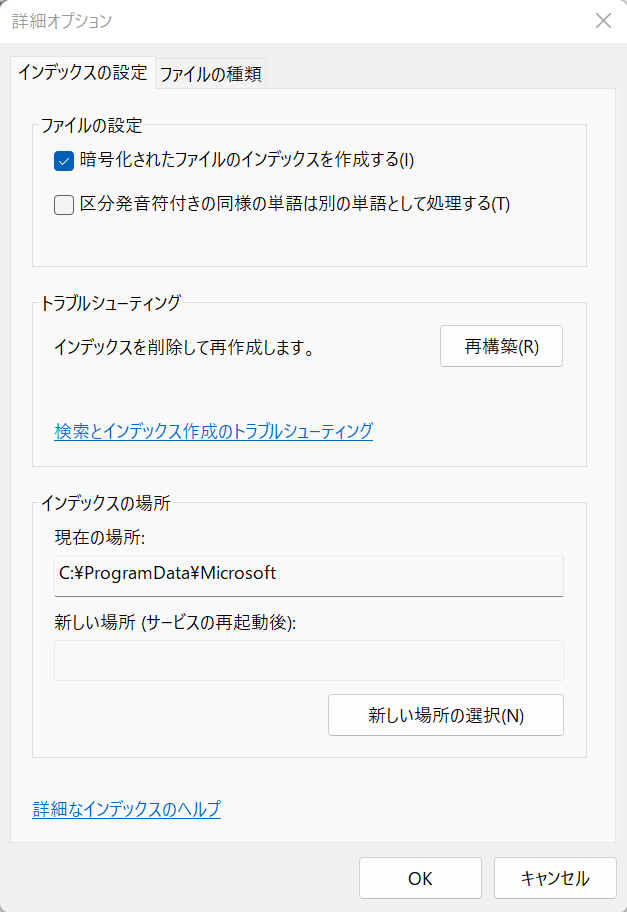Enable the 区分発音符付き checkbox

pyautogui.click(x=64, y=205)
